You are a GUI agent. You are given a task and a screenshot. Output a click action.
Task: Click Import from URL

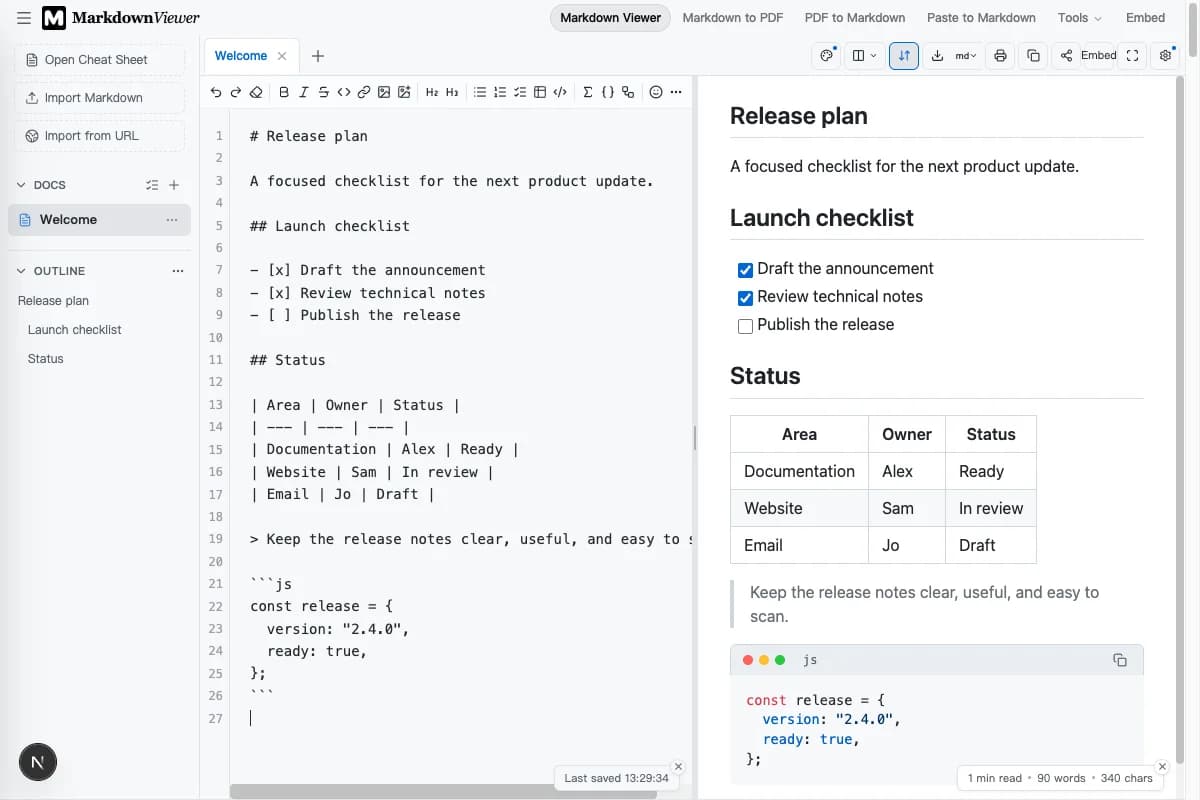[100, 136]
